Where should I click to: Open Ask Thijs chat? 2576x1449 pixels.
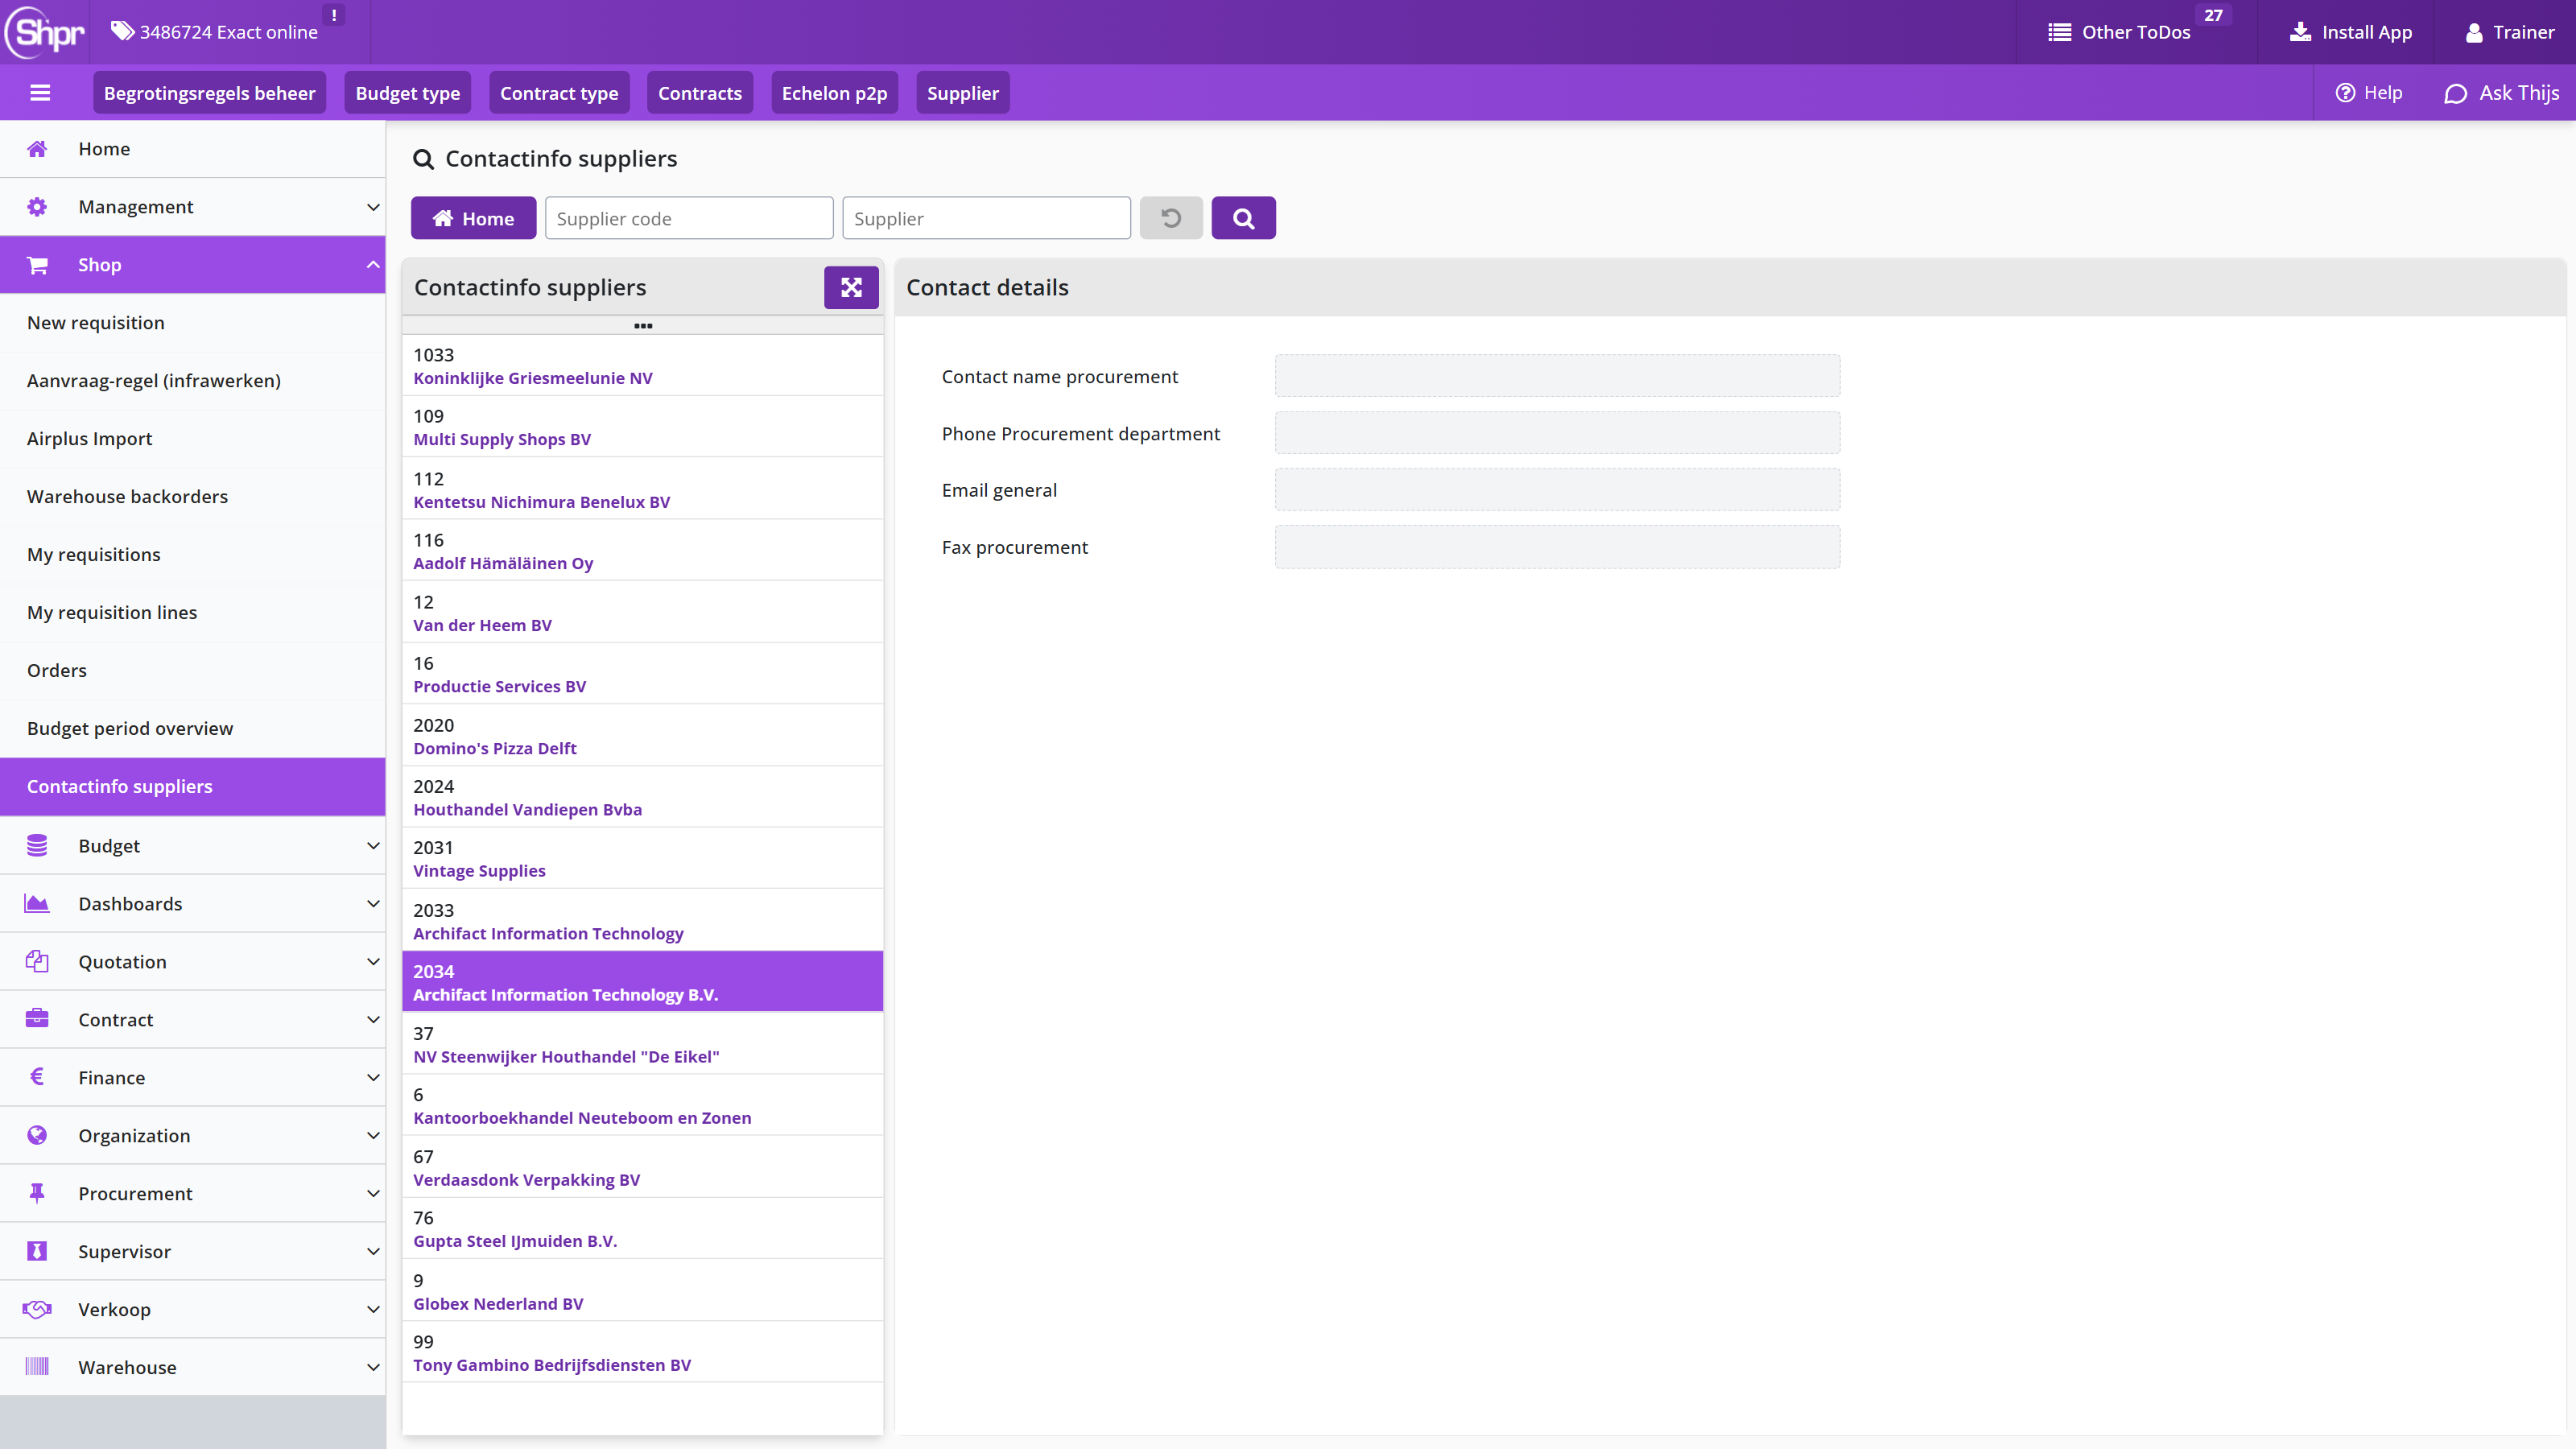2501,93
